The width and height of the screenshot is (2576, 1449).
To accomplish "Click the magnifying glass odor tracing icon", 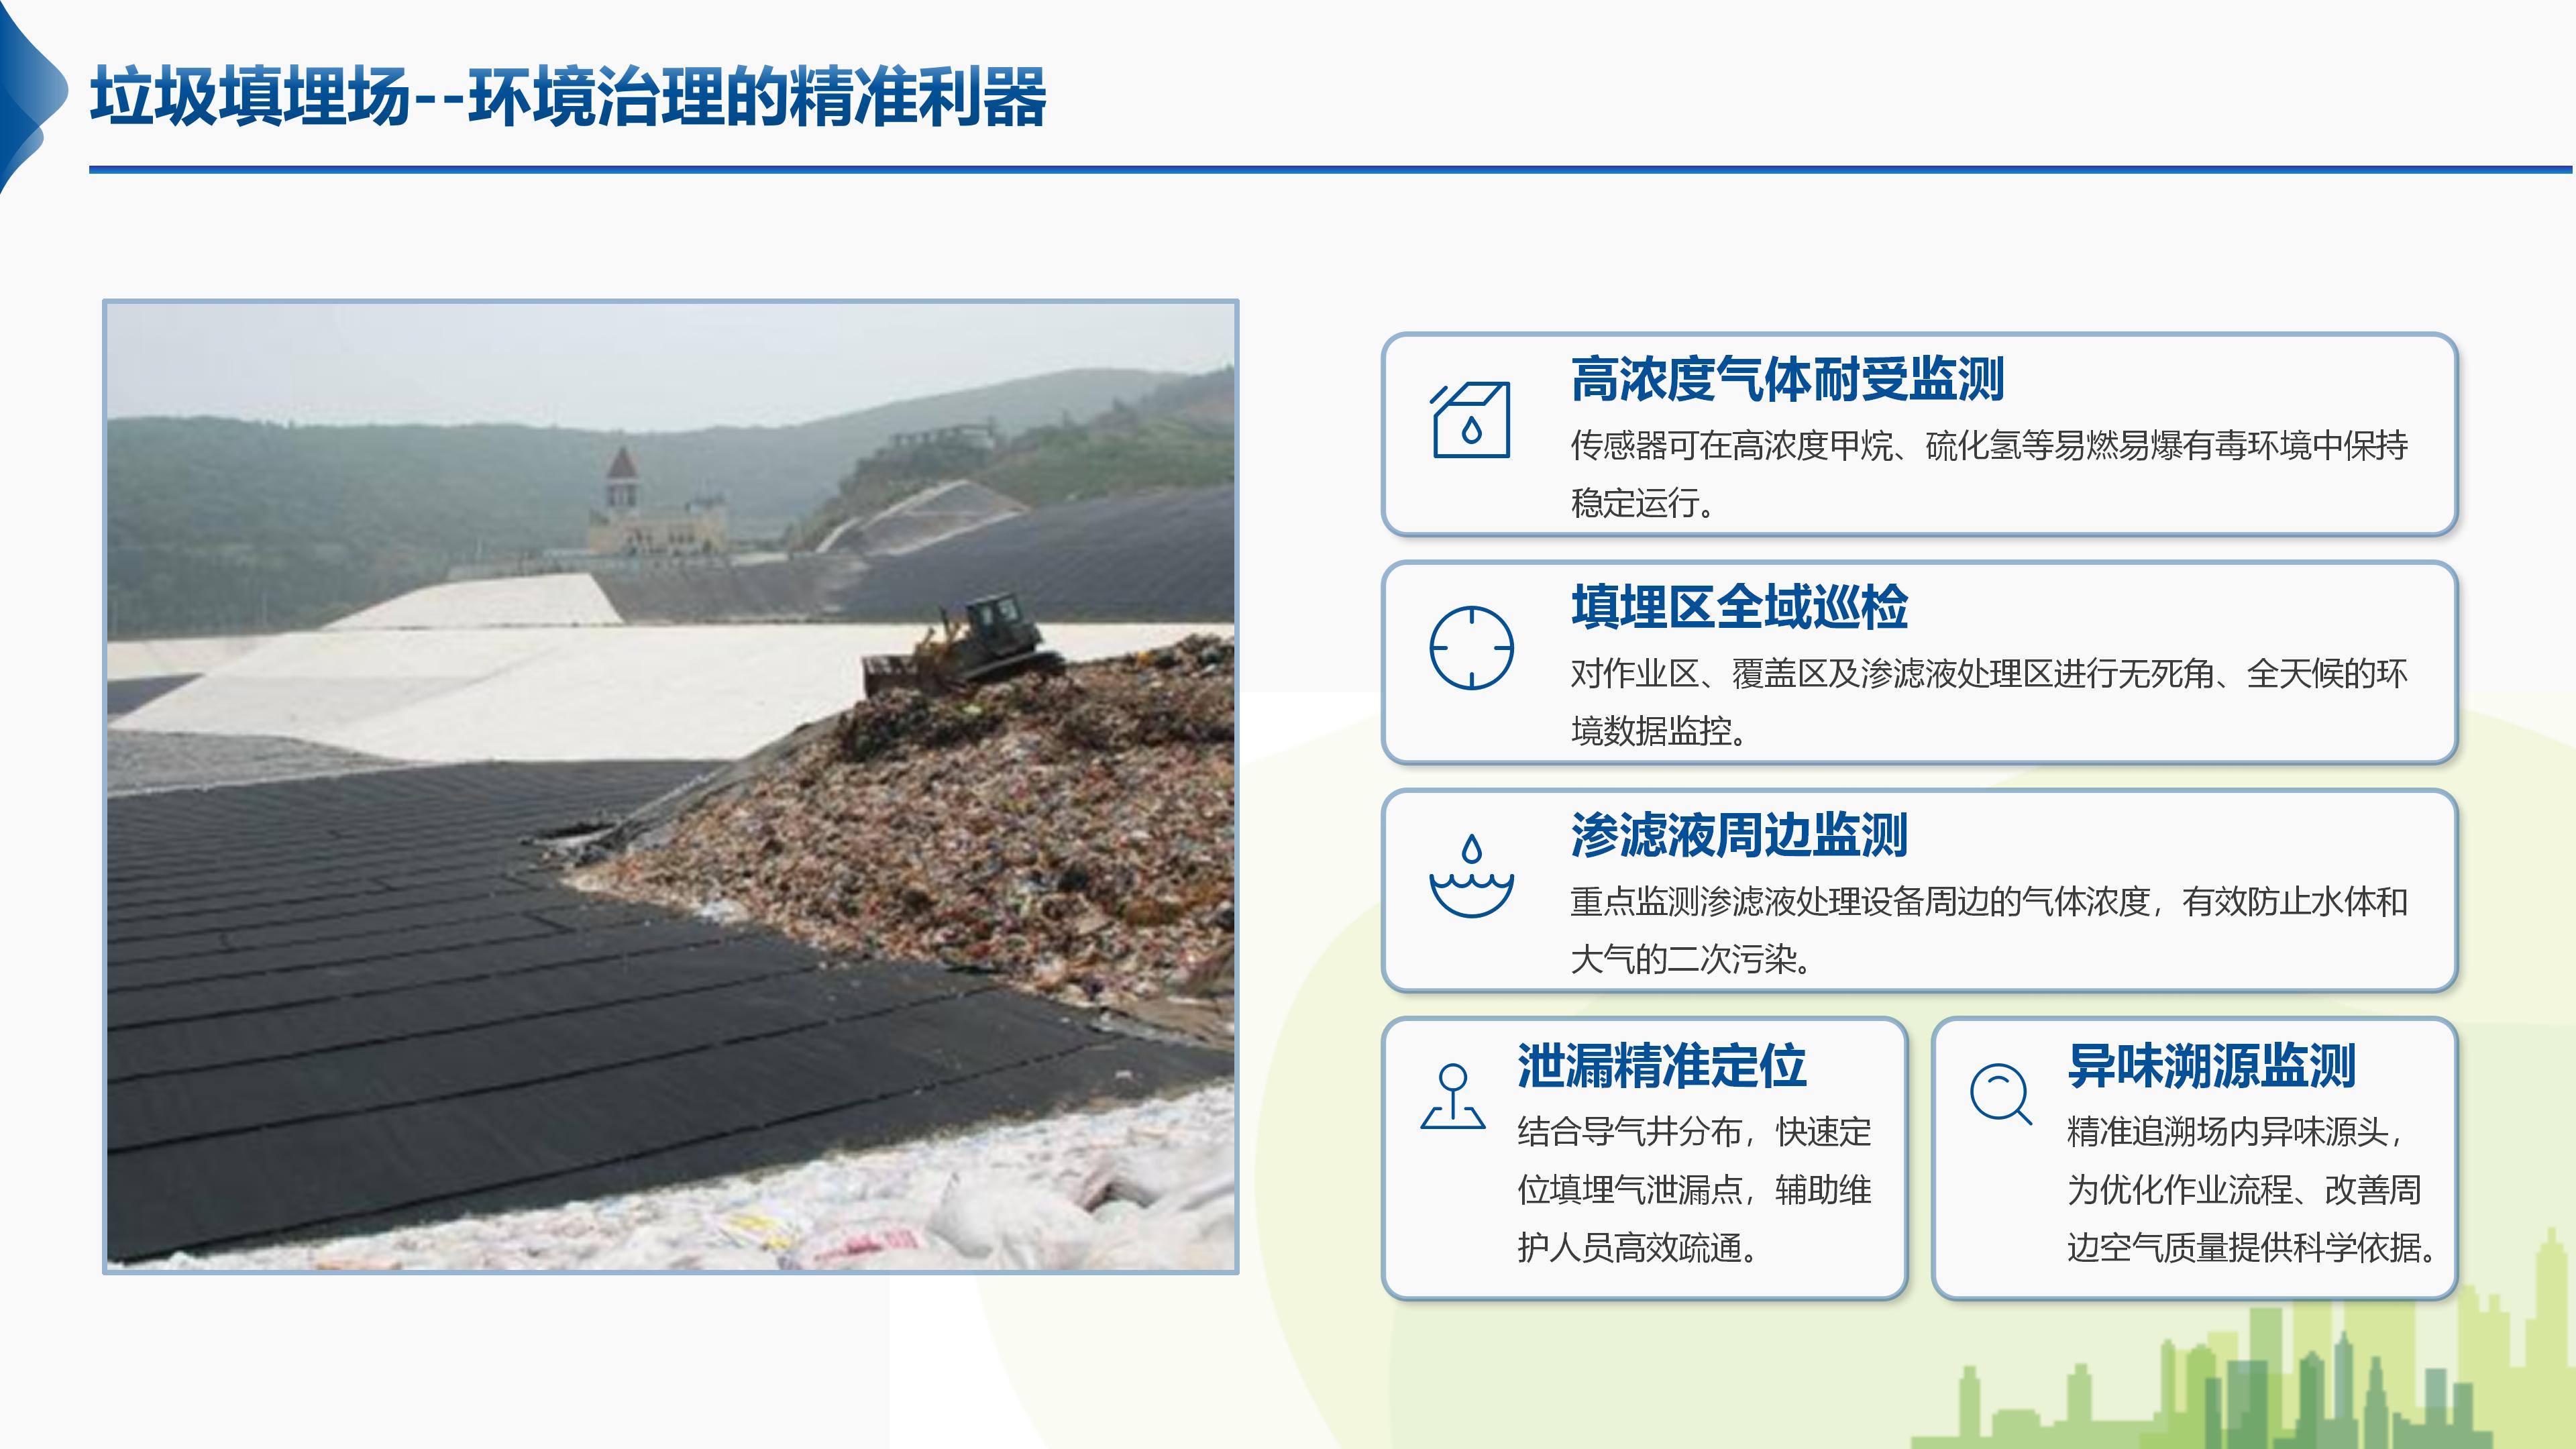I will [x=2001, y=1094].
